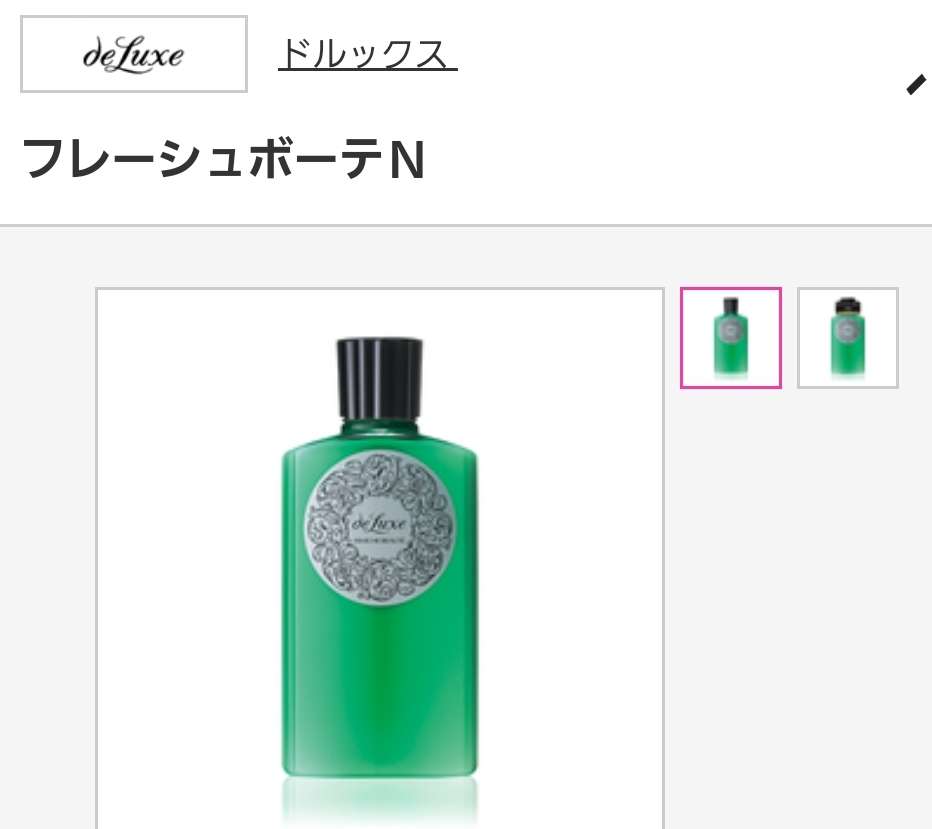Tap the cursive deLuxe script in the logo box
Screen dimensions: 932x829
click(133, 55)
